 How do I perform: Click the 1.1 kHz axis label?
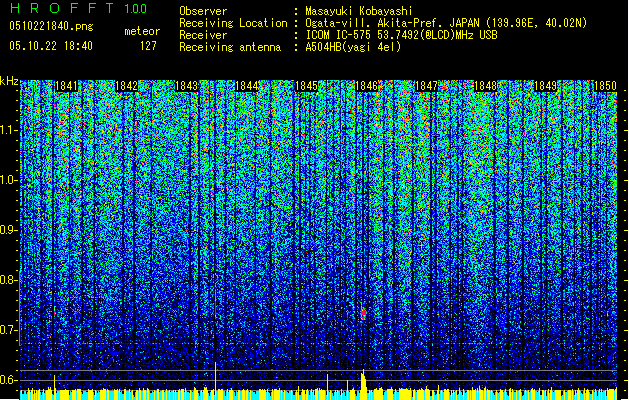[x=9, y=130]
